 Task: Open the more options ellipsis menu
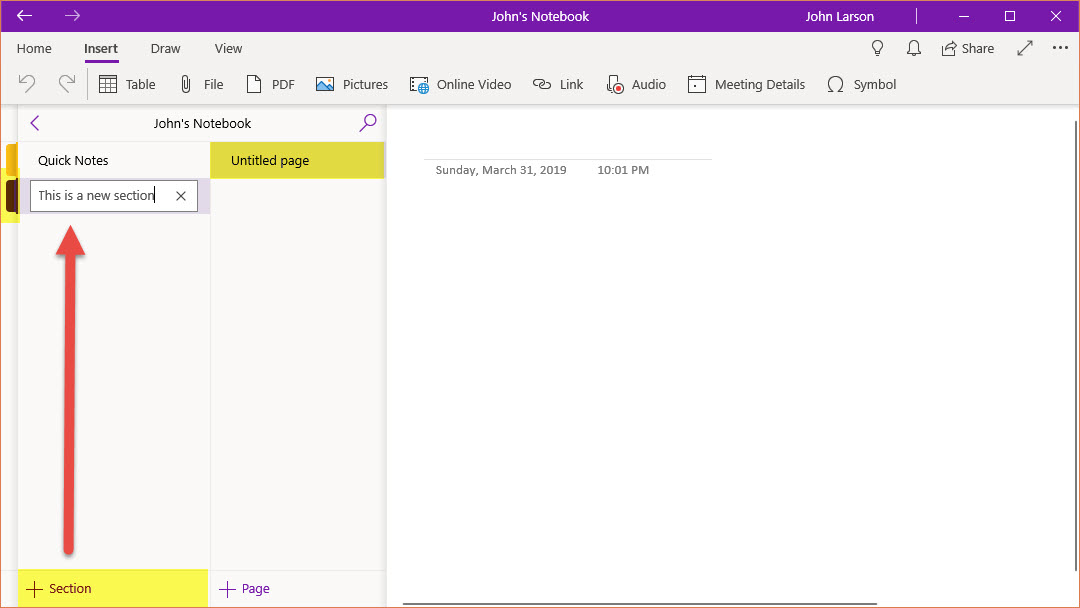tap(1060, 48)
